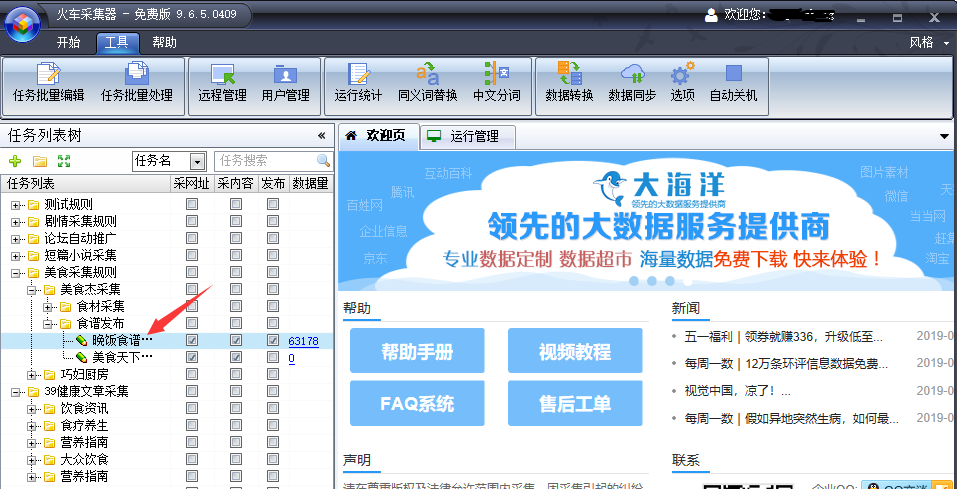Screen dimensions: 957x489
Task: Sort by the 数据量 column header
Action: point(310,183)
